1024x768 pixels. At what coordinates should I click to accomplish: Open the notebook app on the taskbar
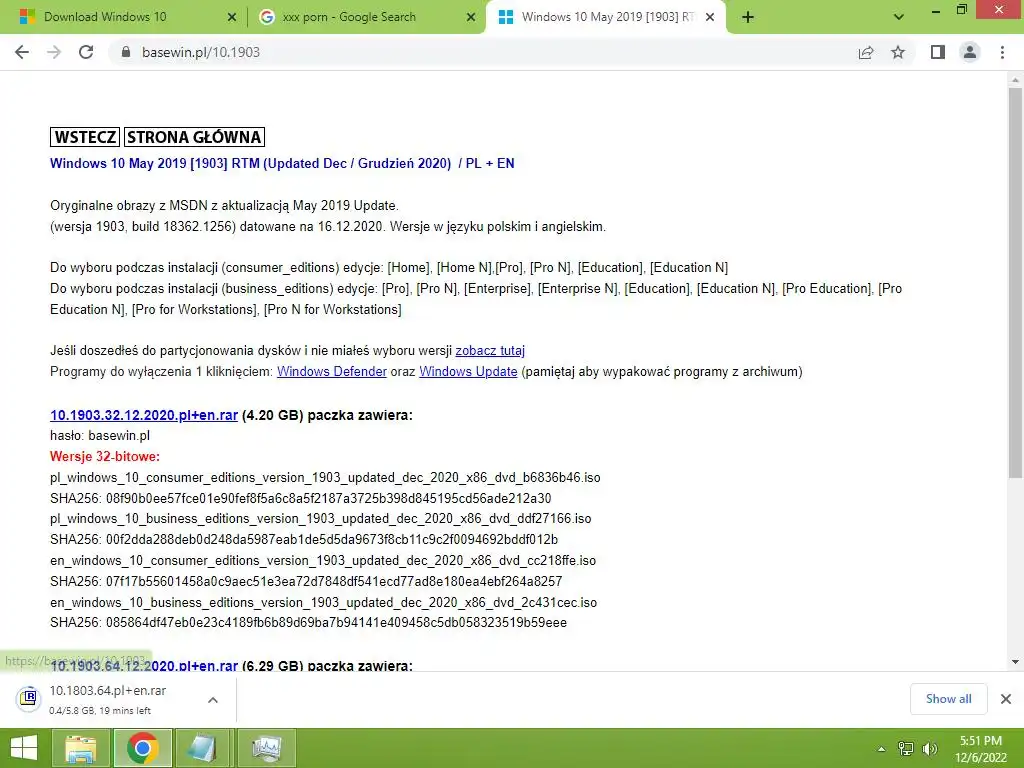[204, 748]
